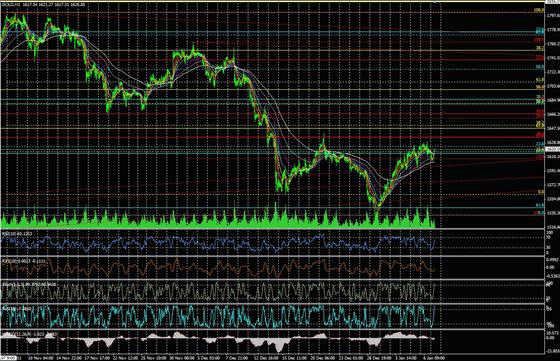This screenshot has width=560, height=361.
Task: Select the thick red horizontal line below 1647
Action: click(271, 137)
